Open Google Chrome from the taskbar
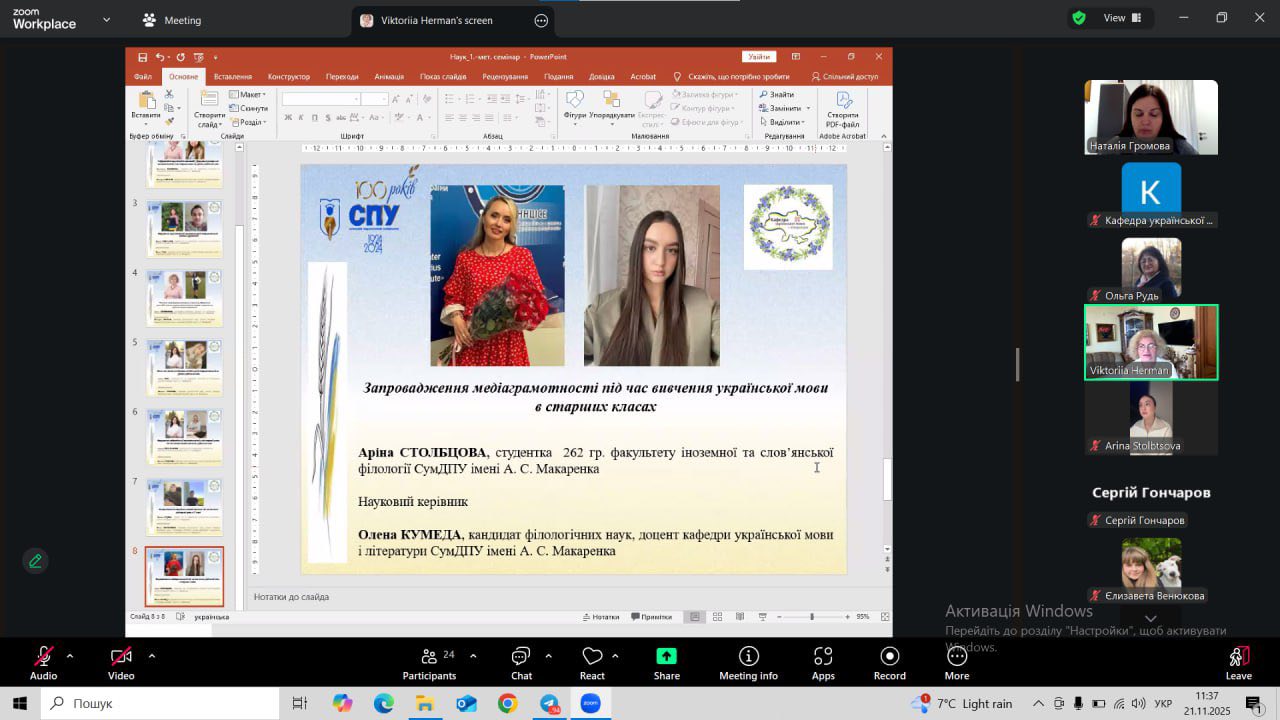 (x=508, y=704)
